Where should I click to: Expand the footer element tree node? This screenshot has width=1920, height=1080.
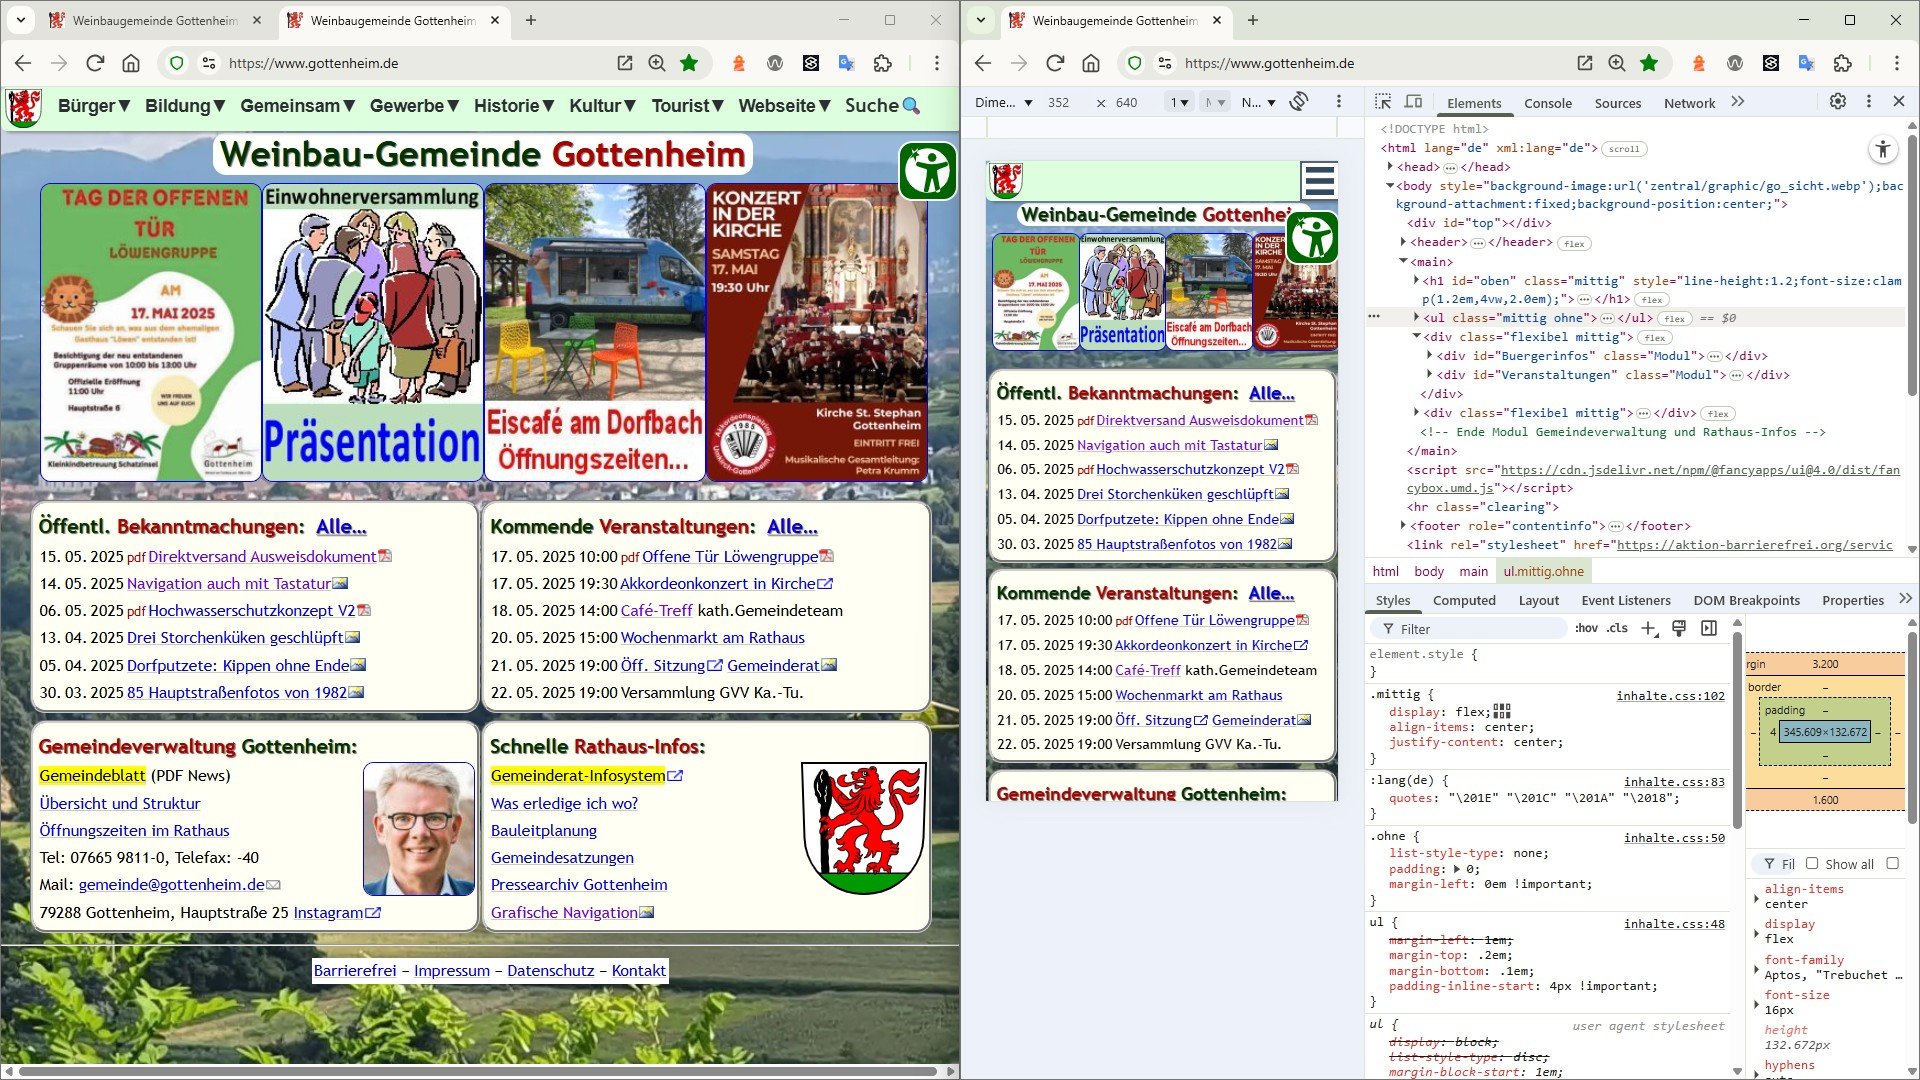coord(1404,526)
